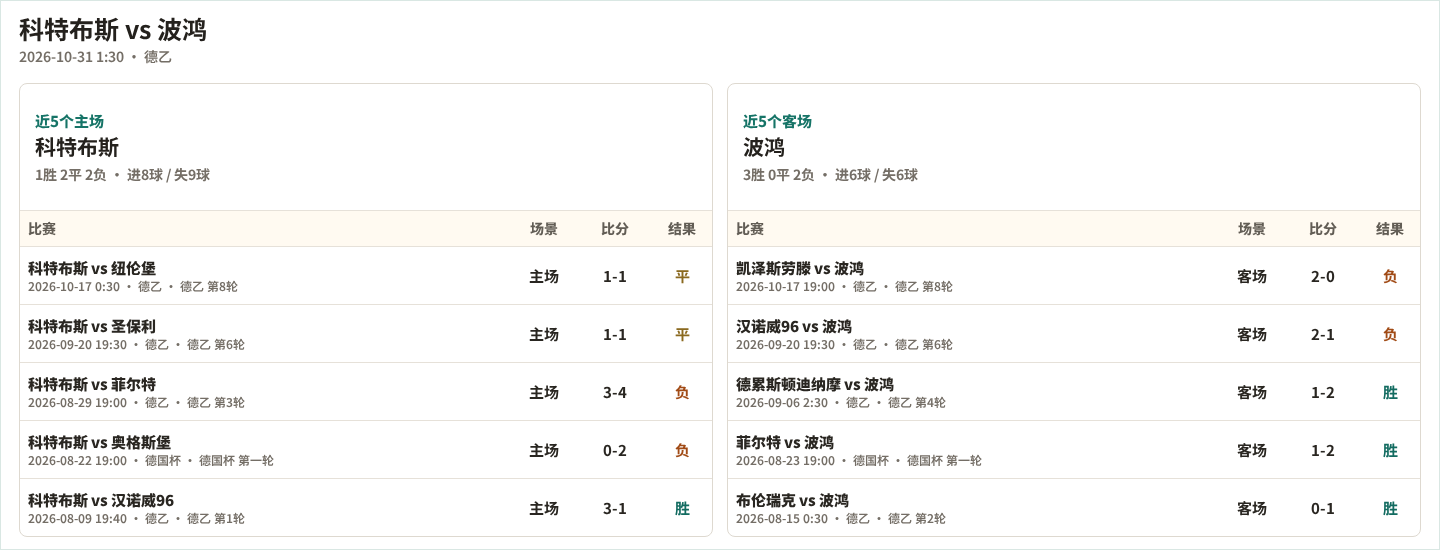Click the match date 2026-10-31 1:30
The height and width of the screenshot is (550, 1440).
(72, 57)
